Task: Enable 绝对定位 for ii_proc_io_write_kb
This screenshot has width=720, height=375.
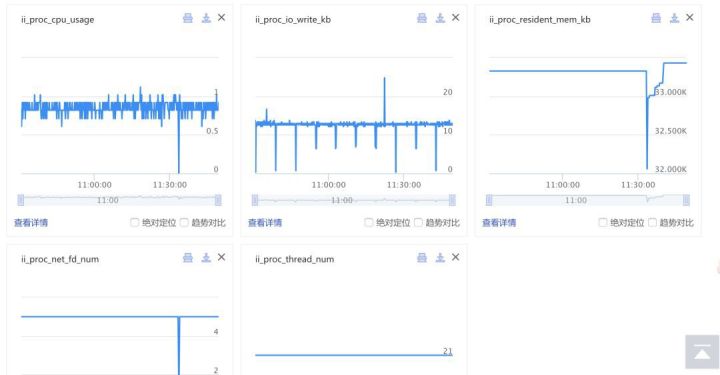Action: pos(369,223)
